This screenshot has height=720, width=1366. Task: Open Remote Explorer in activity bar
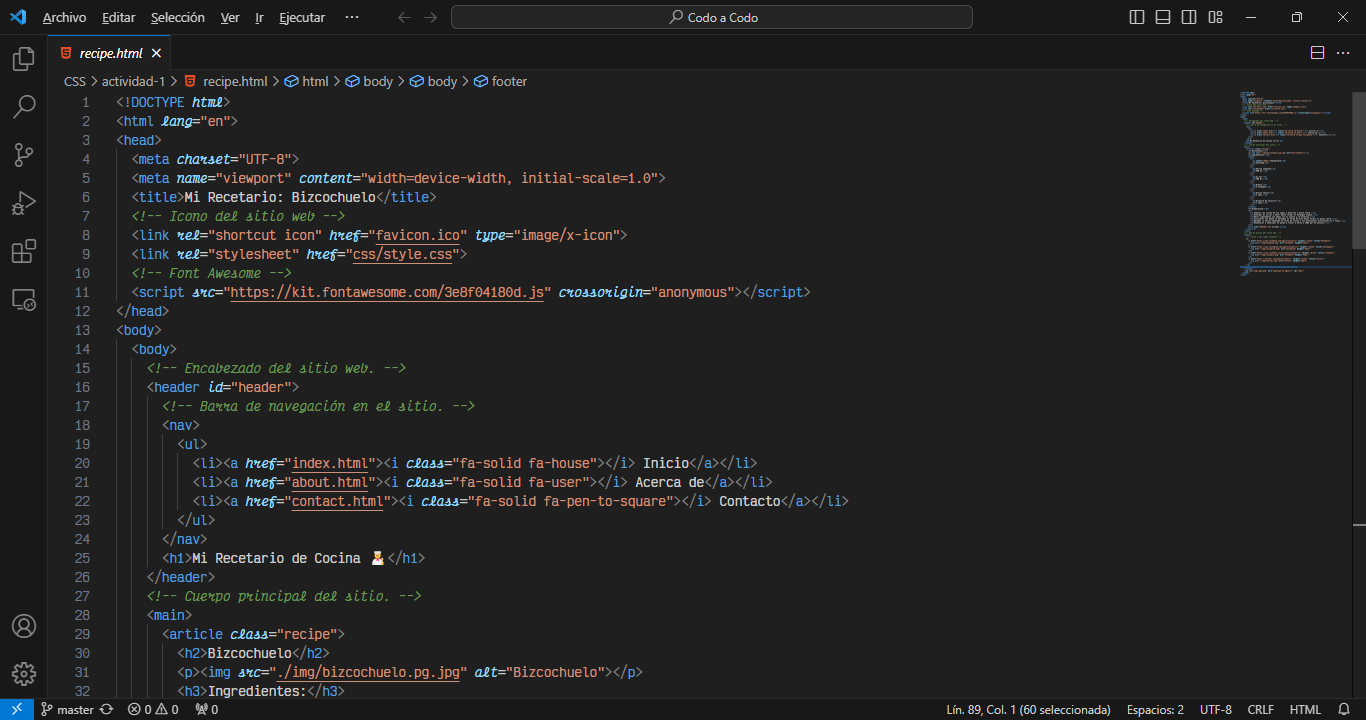pyautogui.click(x=24, y=299)
